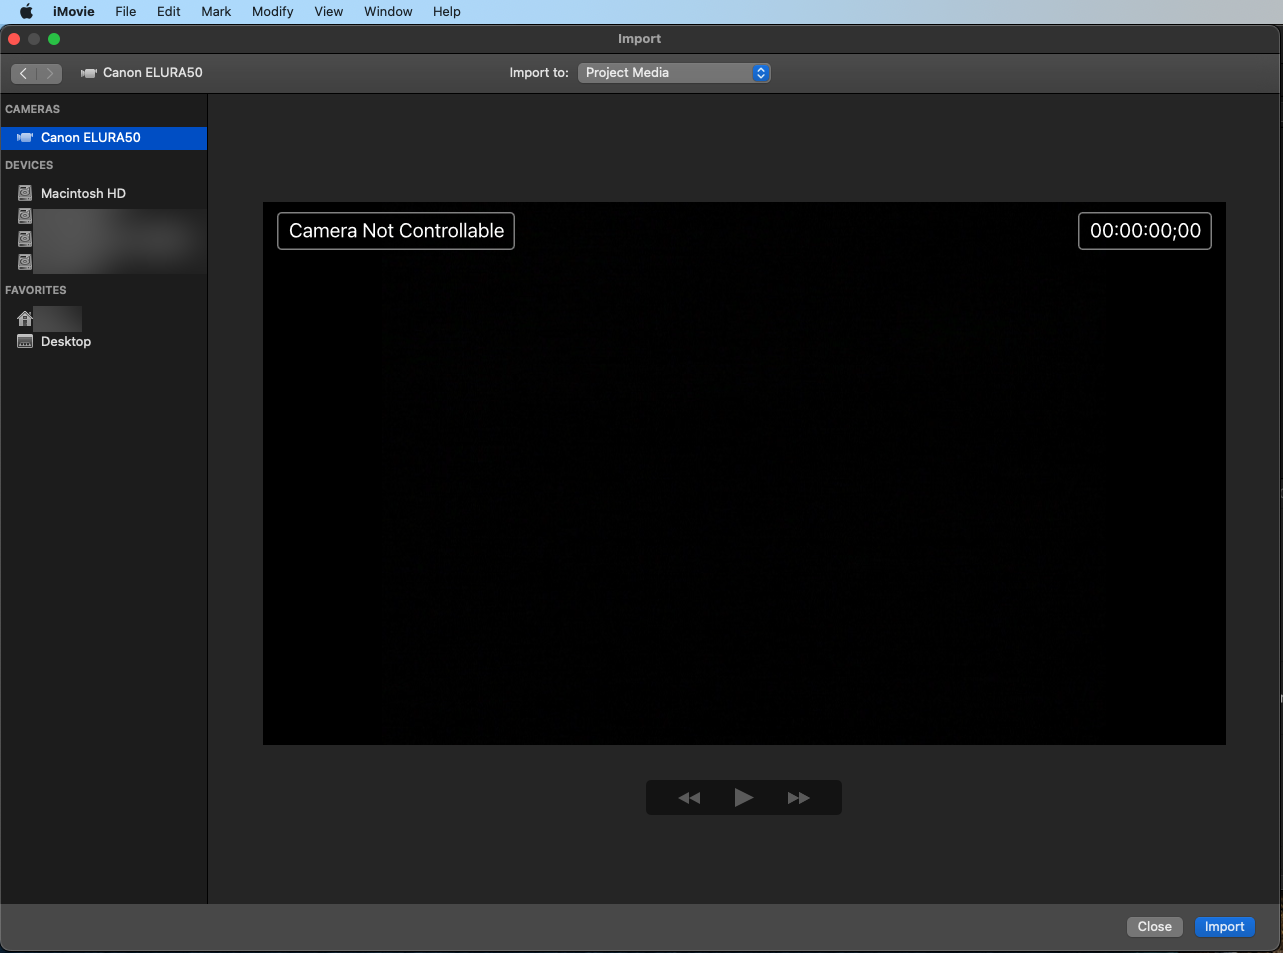The image size is (1283, 953).
Task: Open the Apple menu
Action: 27,12
